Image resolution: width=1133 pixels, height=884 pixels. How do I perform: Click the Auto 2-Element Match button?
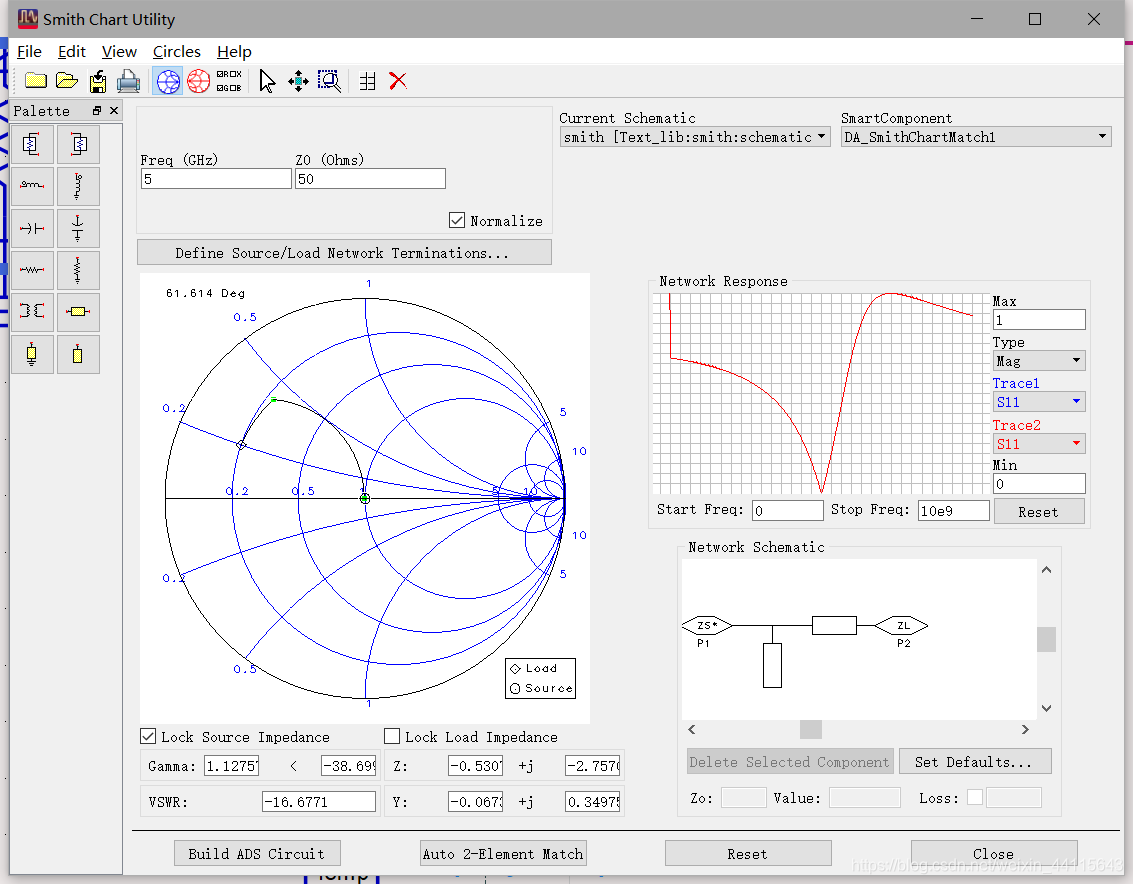[x=503, y=854]
